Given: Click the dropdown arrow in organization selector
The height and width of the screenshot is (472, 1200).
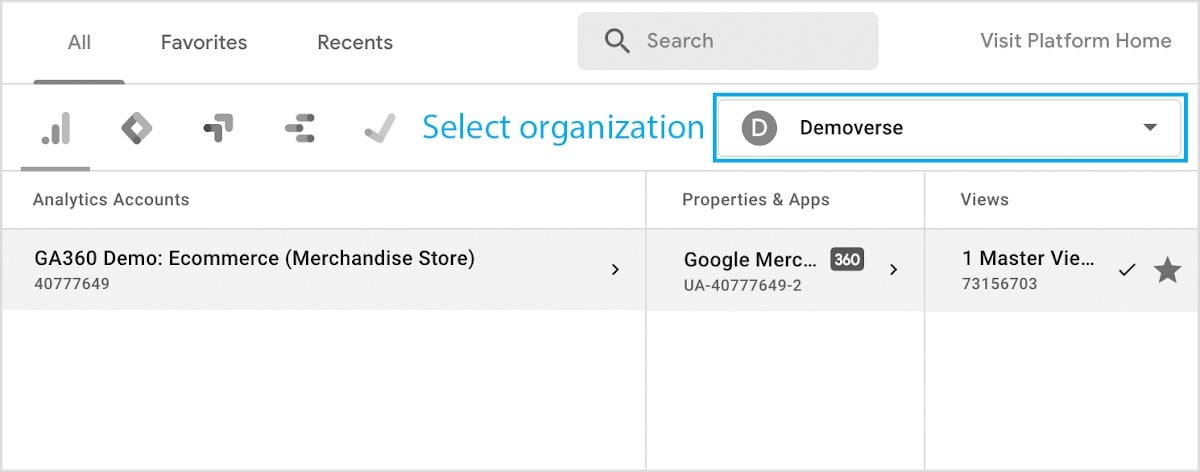Looking at the screenshot, I should 1150,128.
